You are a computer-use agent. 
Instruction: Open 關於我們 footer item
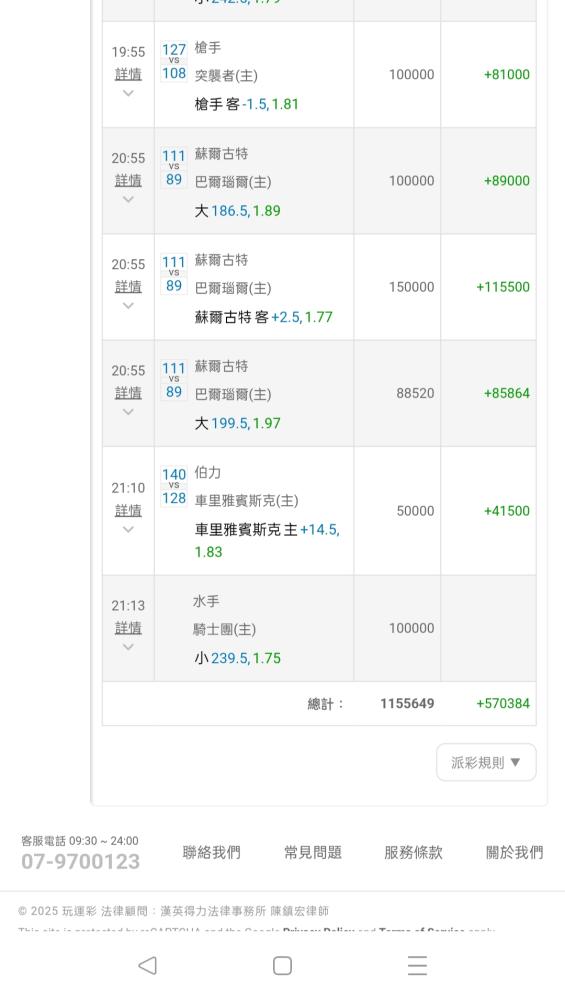click(x=515, y=852)
